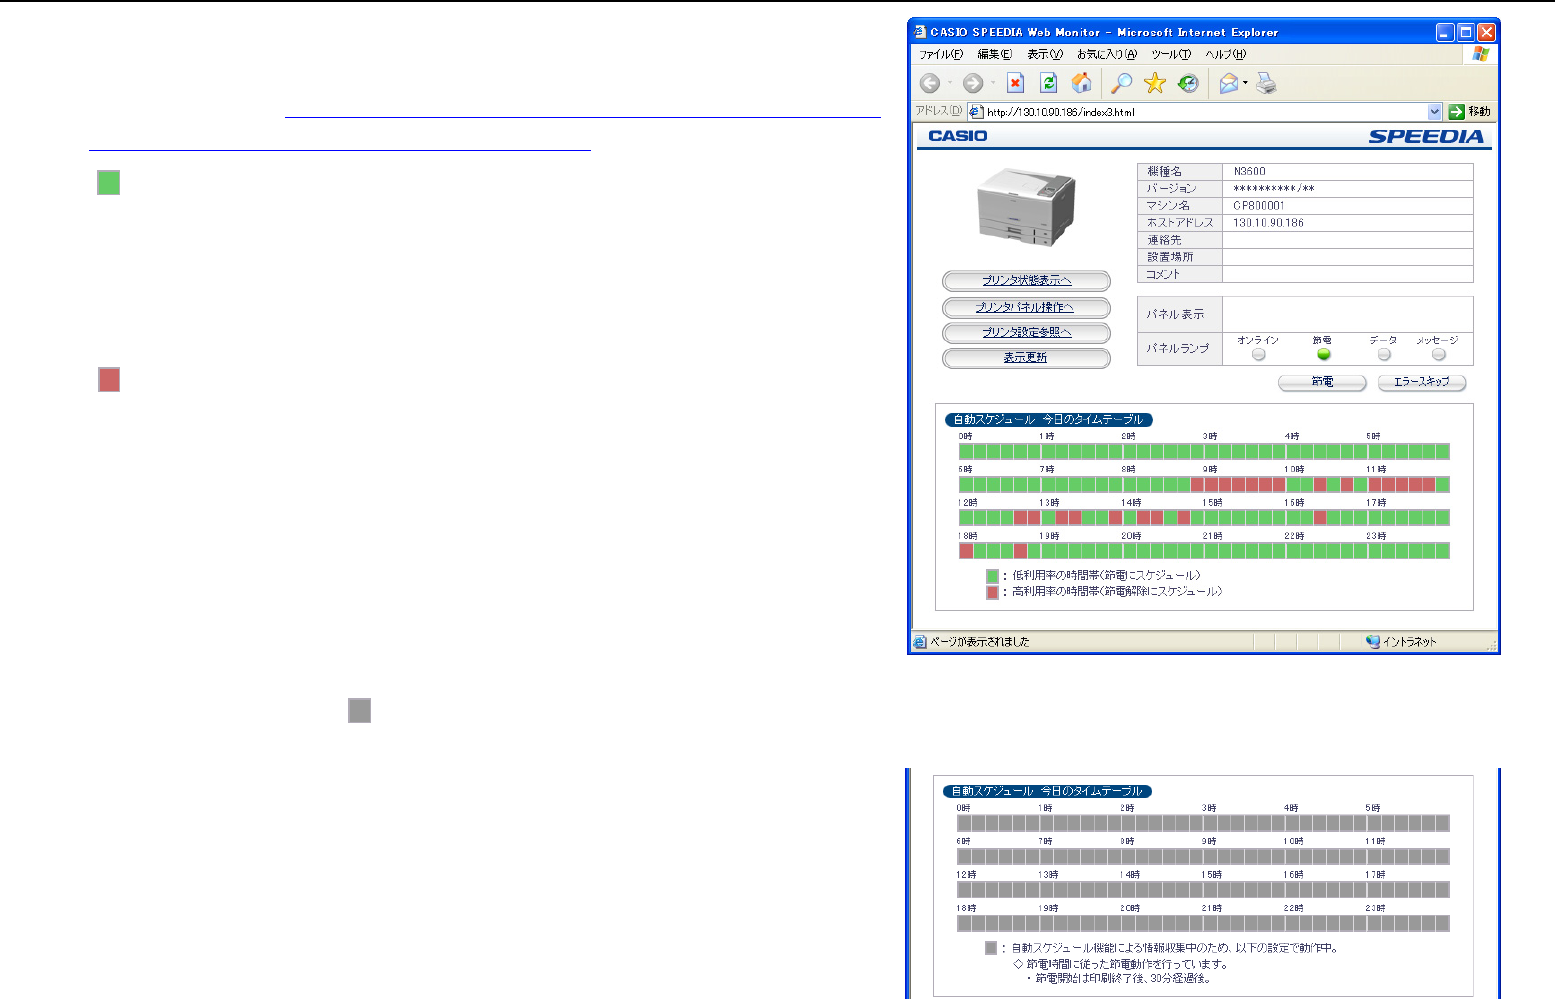
Task: Expand the Mail button dropdown arrow
Action: click(x=1246, y=84)
